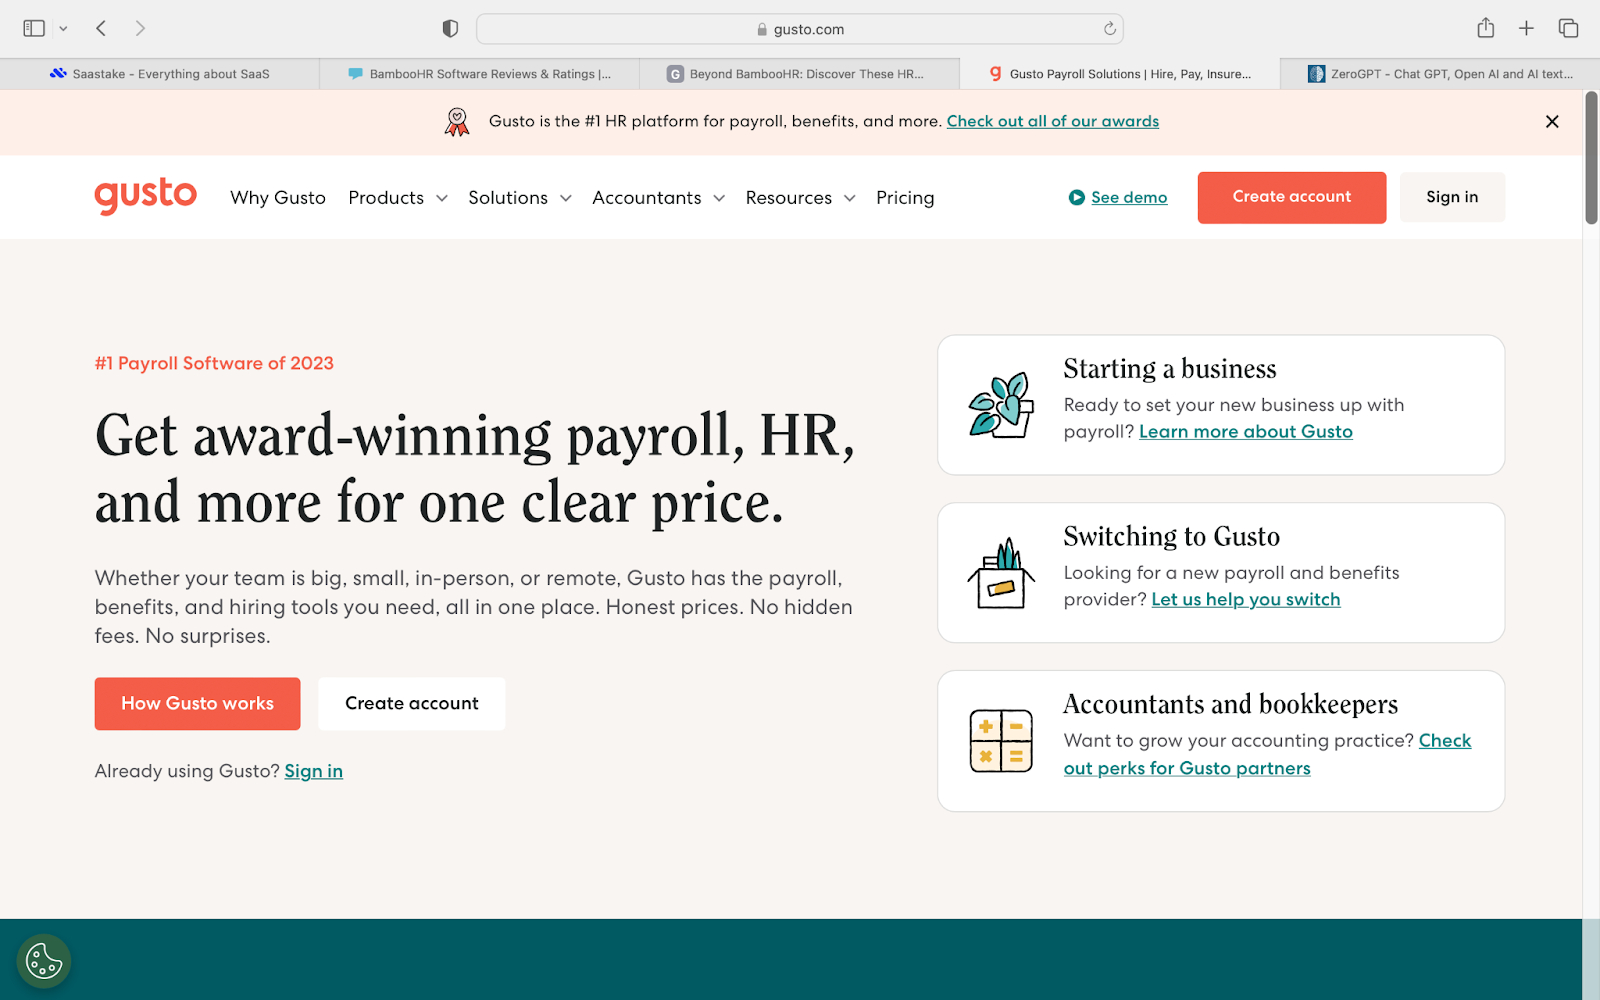Viewport: 1600px width, 1000px height.
Task: Click the plant icon for Starting a business
Action: [x=1001, y=405]
